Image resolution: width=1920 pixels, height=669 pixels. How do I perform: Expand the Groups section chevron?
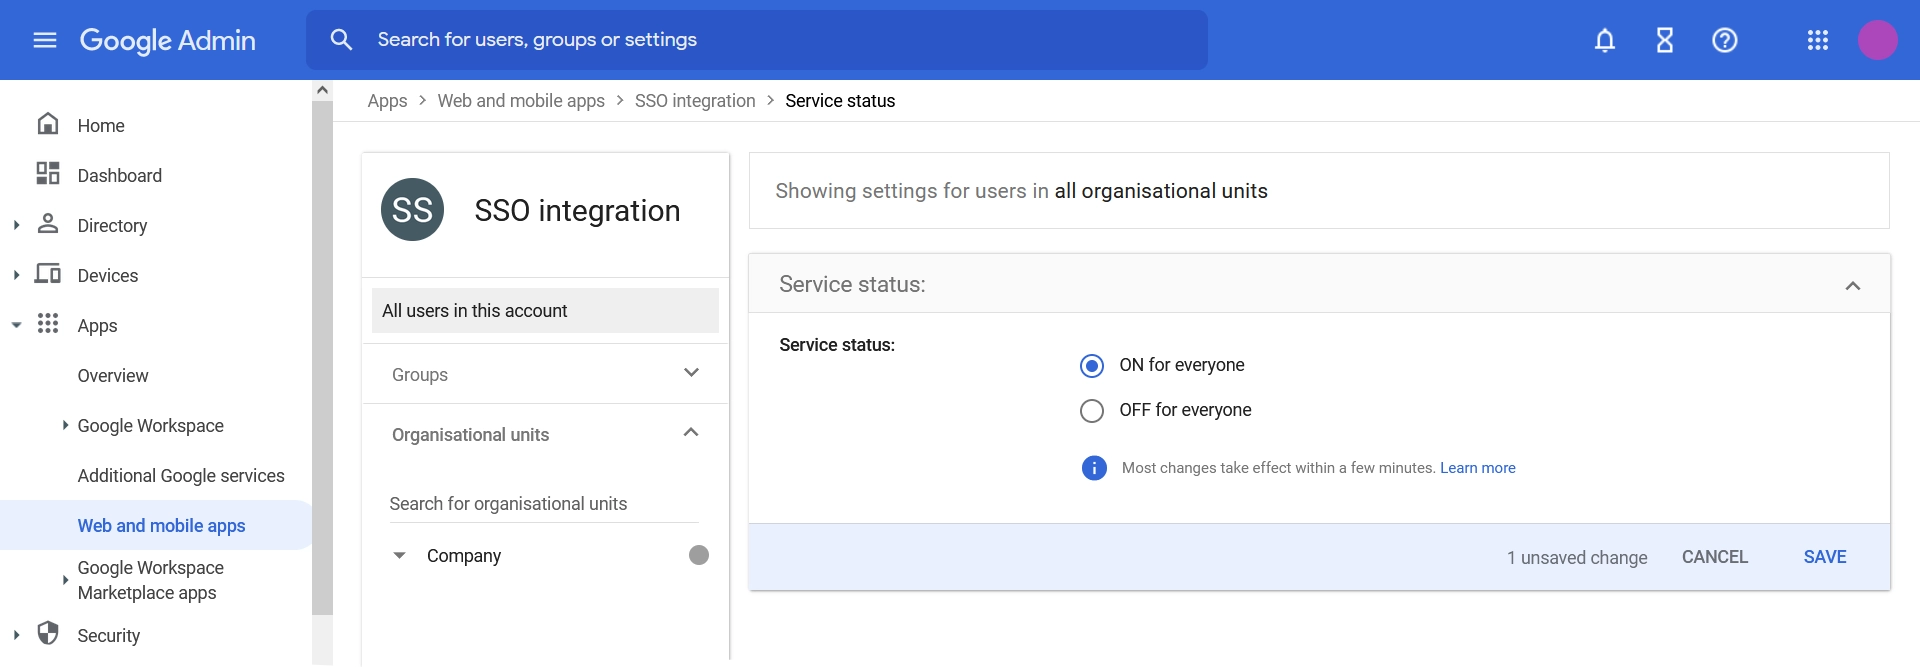tap(691, 373)
